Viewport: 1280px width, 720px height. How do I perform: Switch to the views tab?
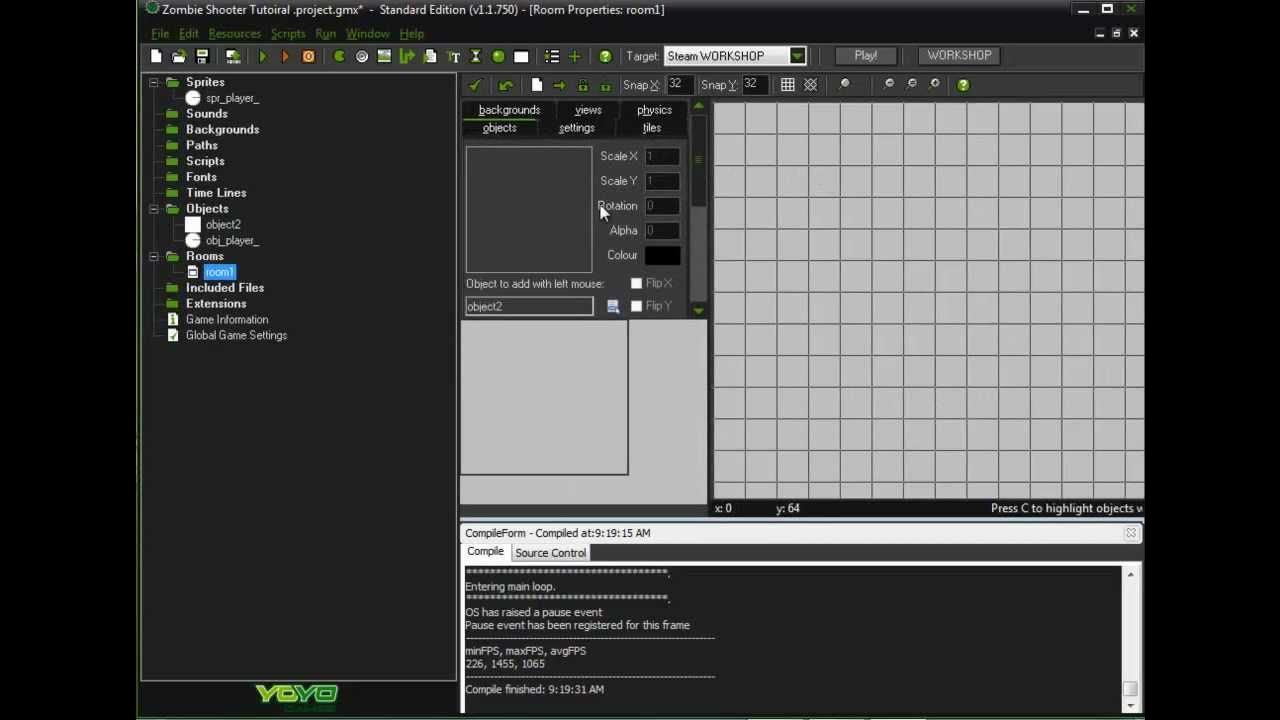tap(588, 110)
